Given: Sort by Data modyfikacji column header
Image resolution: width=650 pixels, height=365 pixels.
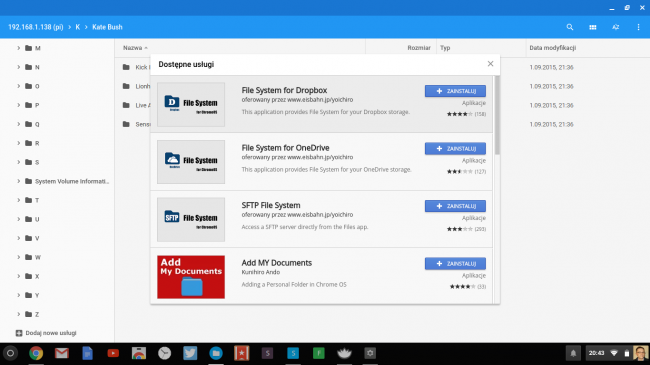Looking at the screenshot, I should [553, 48].
